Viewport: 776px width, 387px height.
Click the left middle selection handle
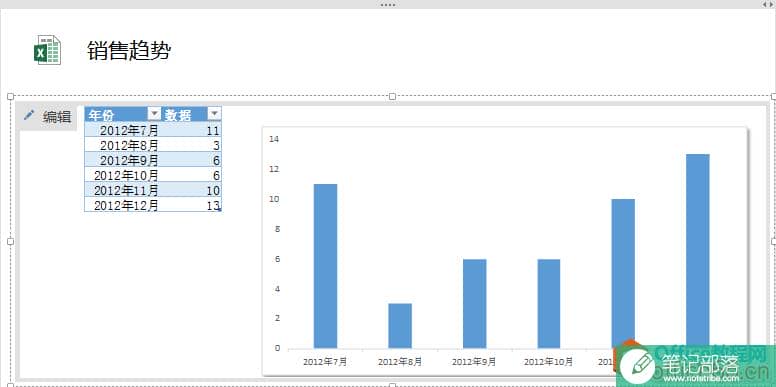pyautogui.click(x=10, y=241)
